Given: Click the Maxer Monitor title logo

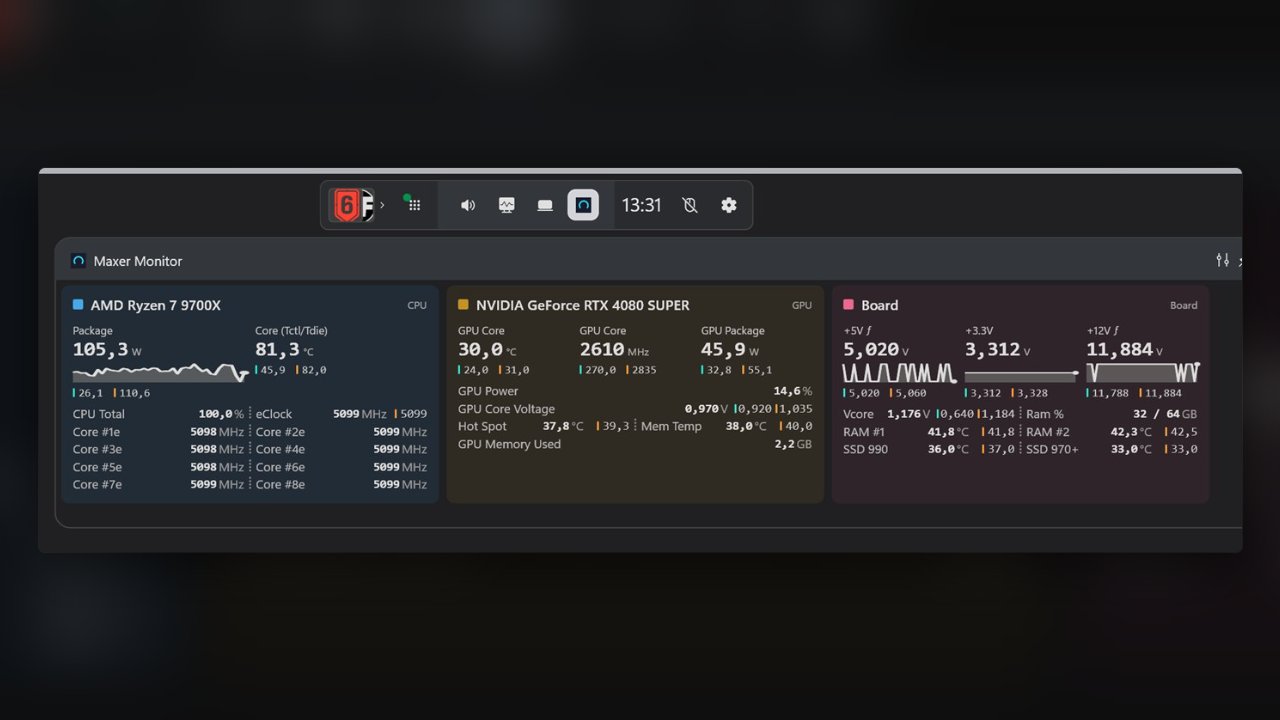Looking at the screenshot, I should click(78, 261).
